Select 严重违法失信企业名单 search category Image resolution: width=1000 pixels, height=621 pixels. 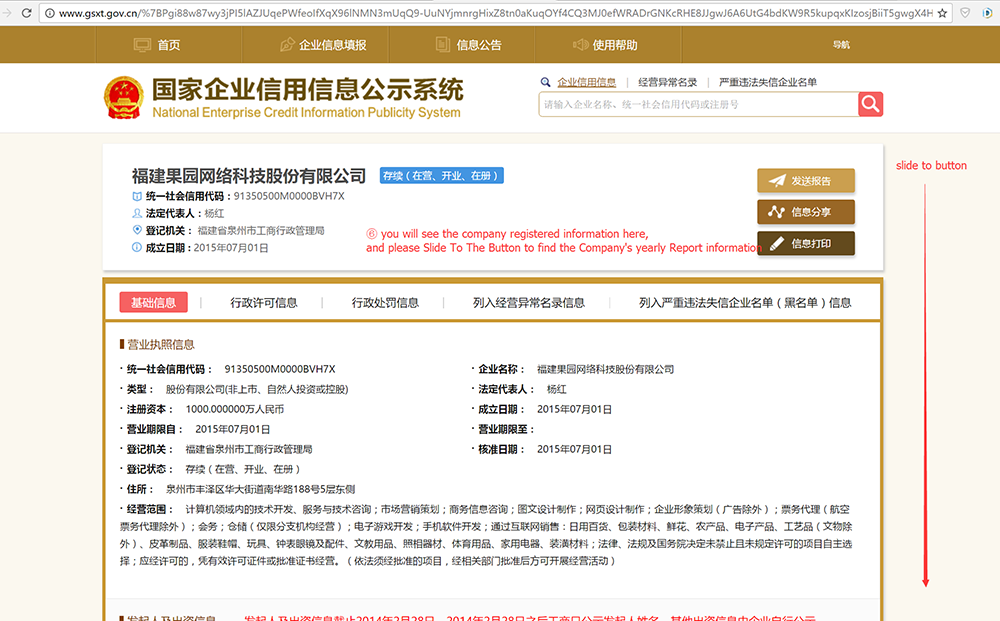click(768, 82)
